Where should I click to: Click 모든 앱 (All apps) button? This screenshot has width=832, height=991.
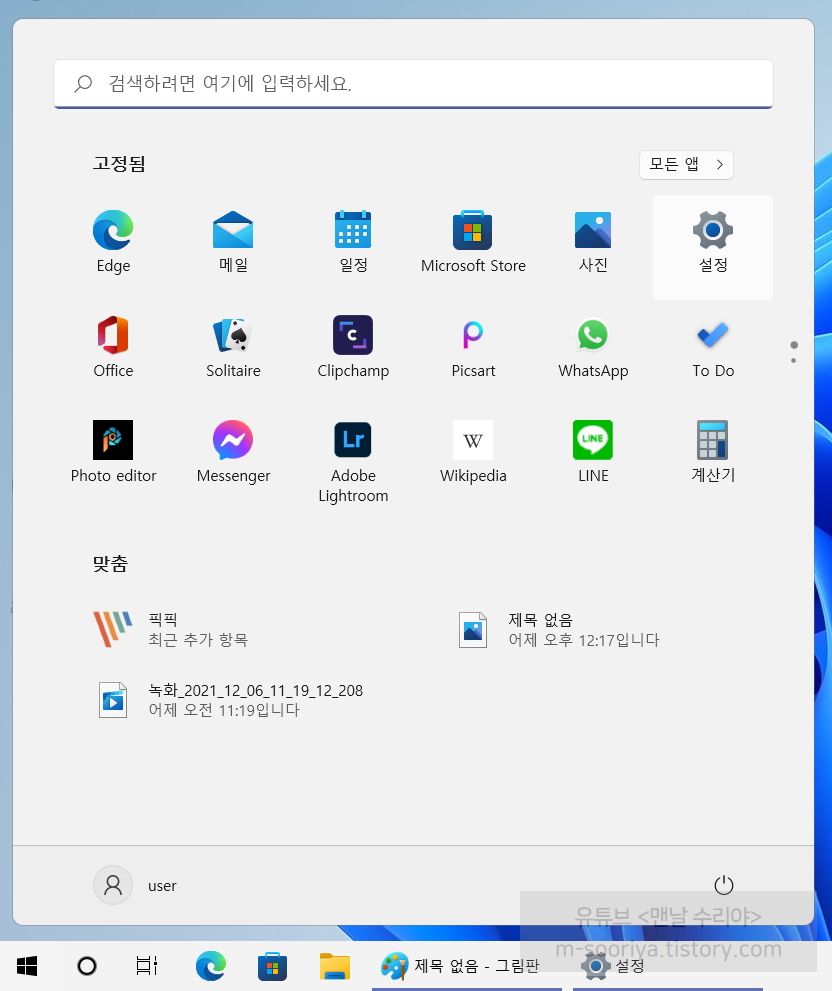tap(686, 164)
